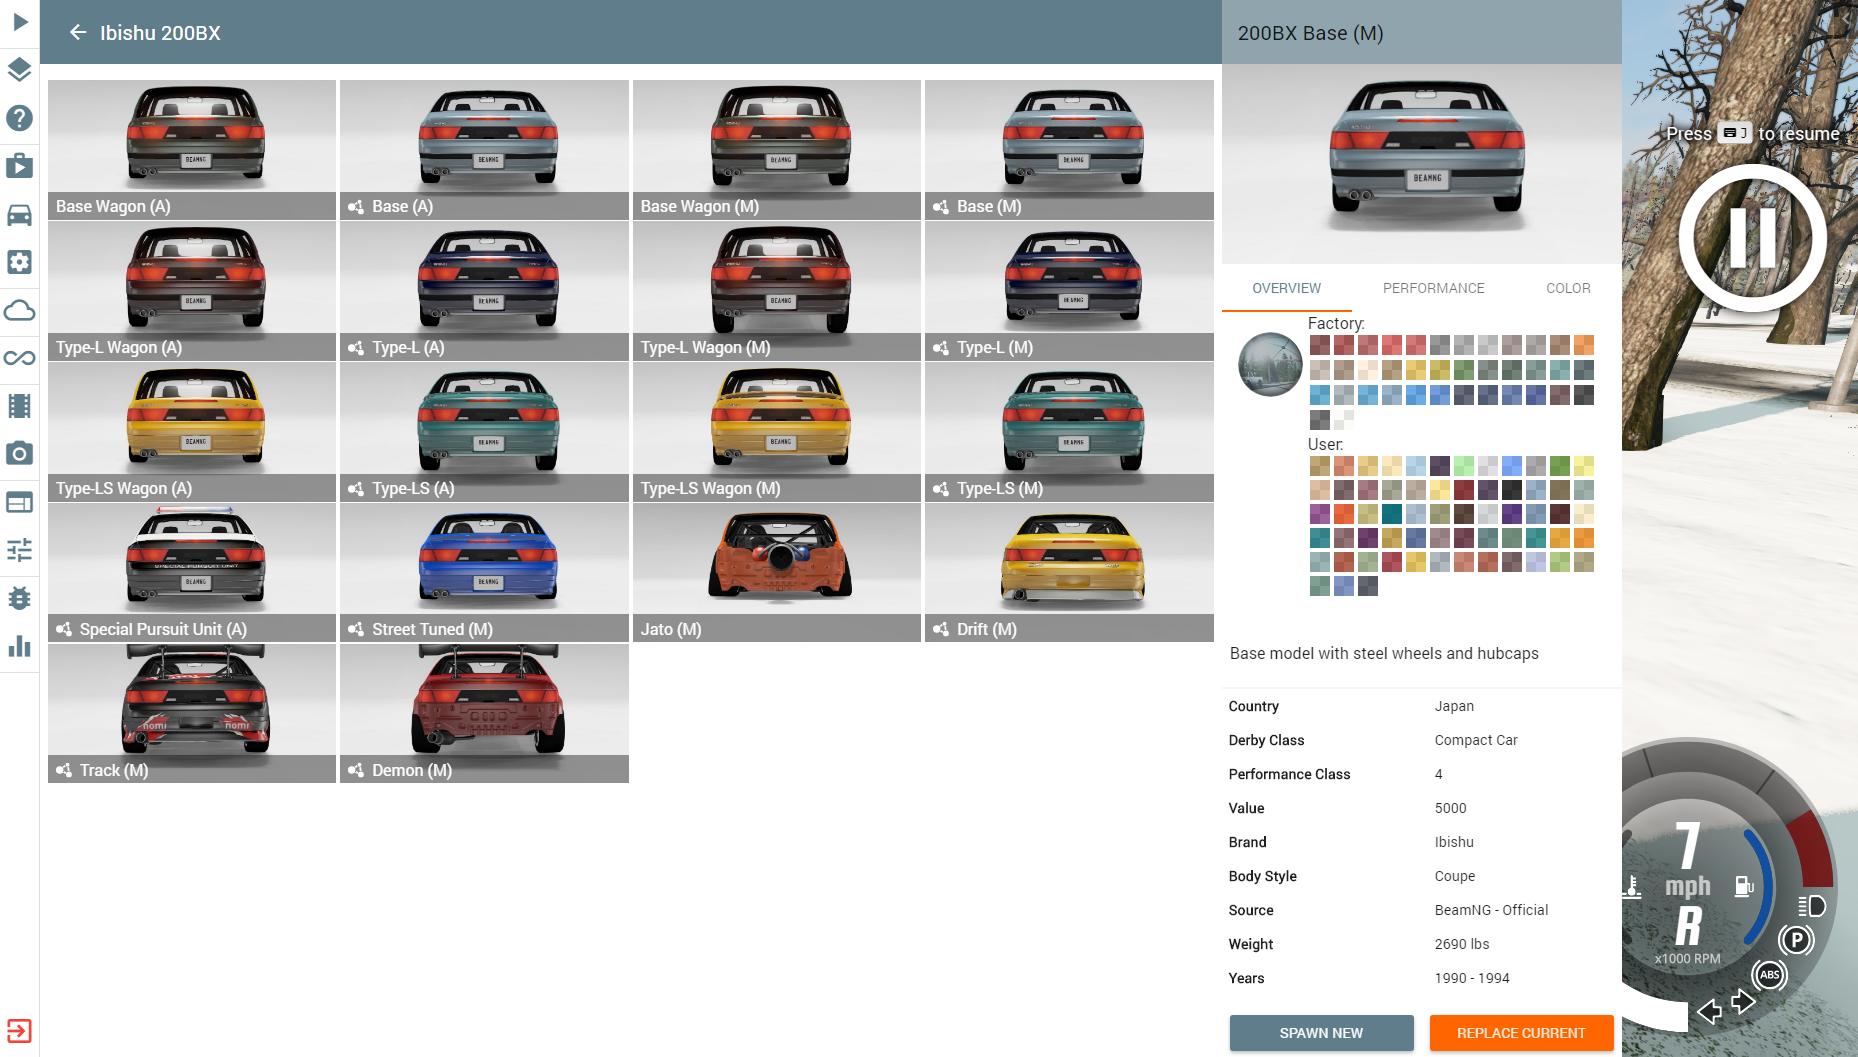
Task: Click the headlights indicator on the gauge
Action: 1812,906
